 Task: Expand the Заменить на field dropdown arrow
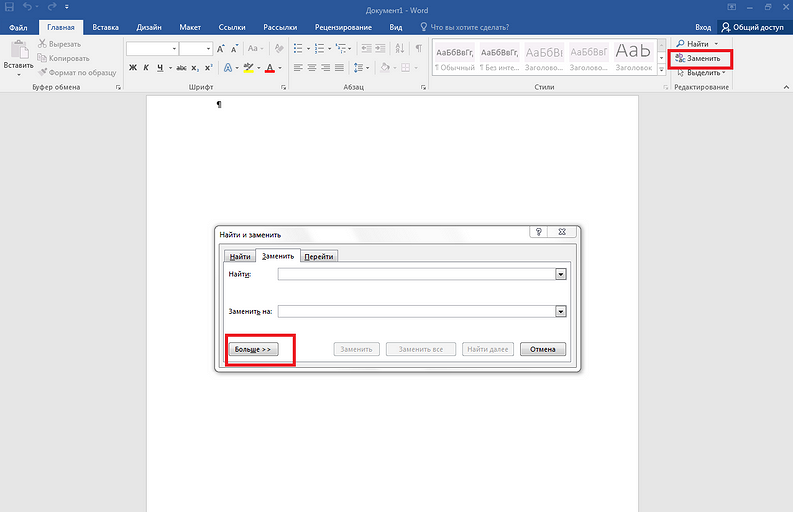(x=561, y=311)
